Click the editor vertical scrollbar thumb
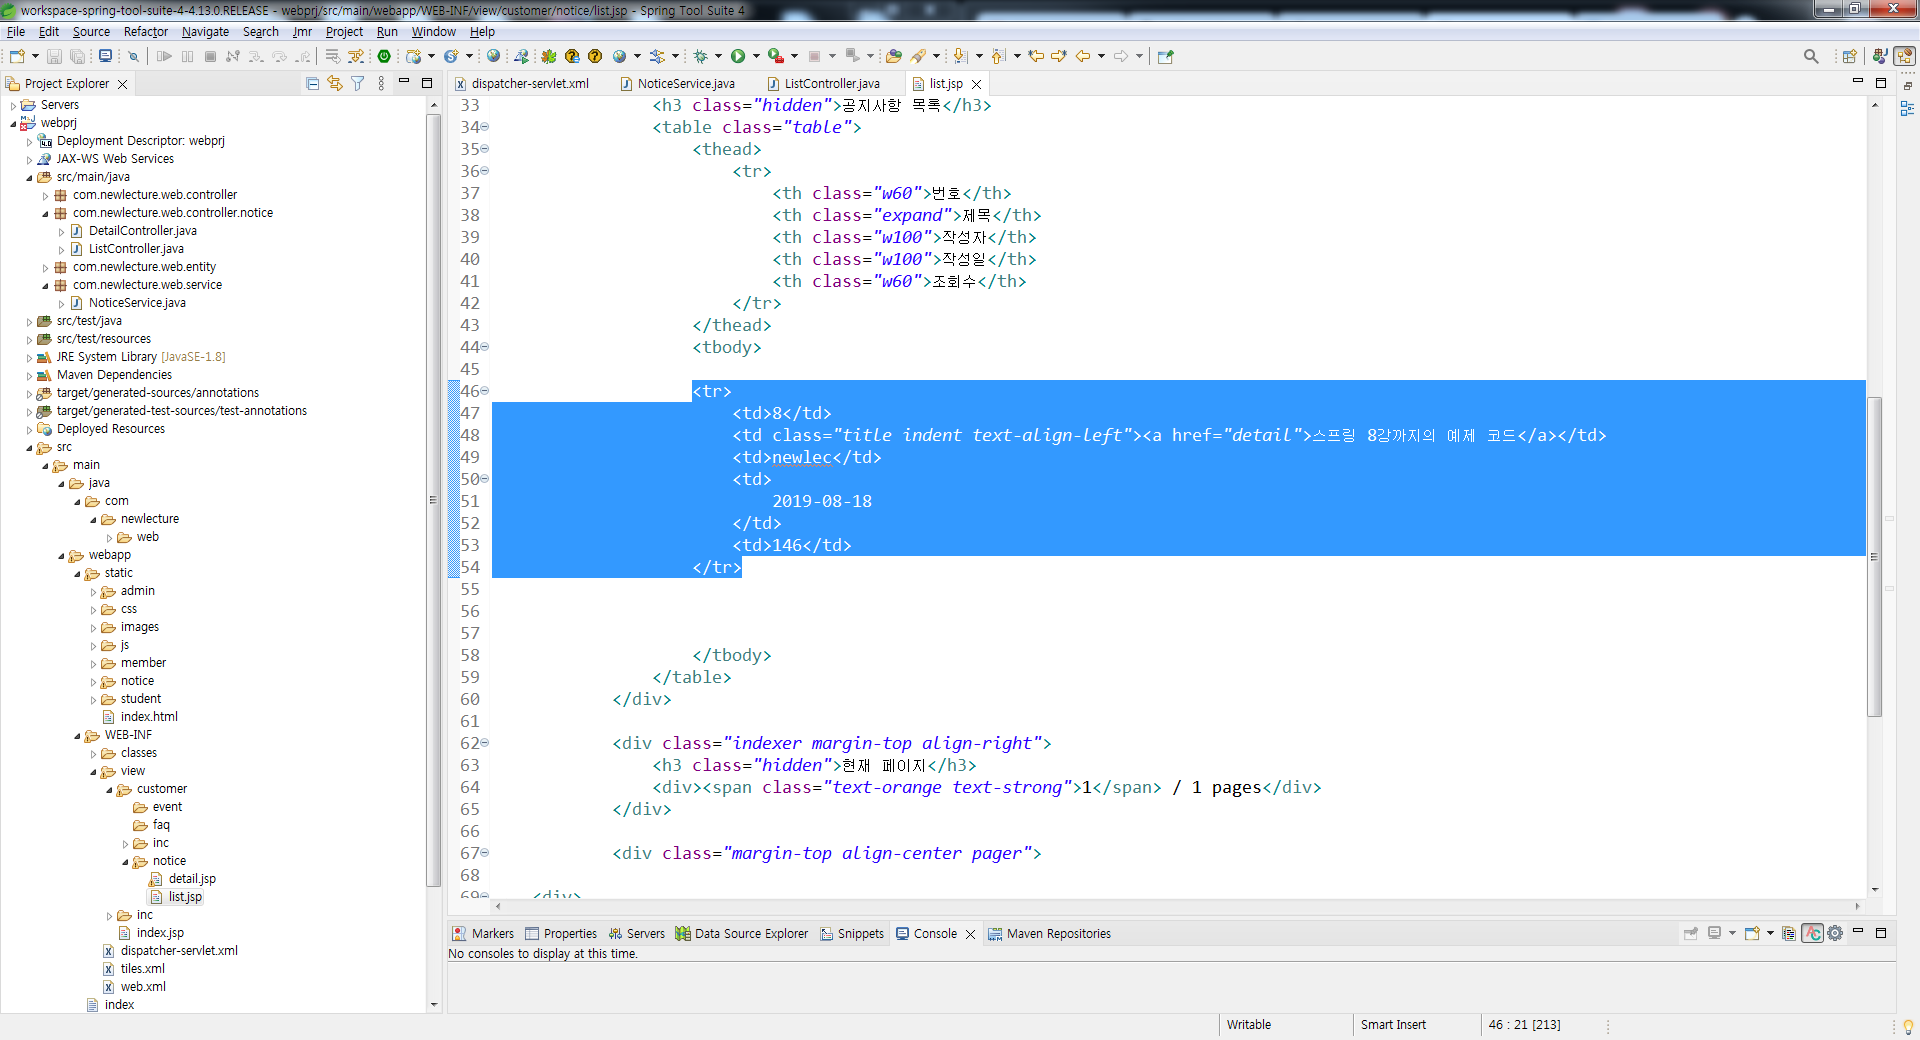 [1874, 556]
